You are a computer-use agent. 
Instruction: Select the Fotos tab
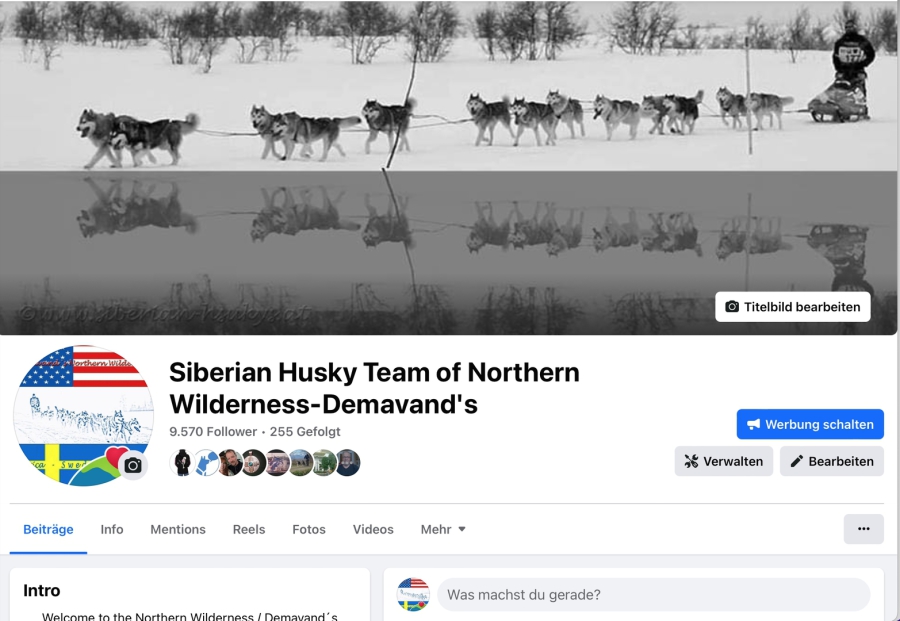tap(309, 529)
